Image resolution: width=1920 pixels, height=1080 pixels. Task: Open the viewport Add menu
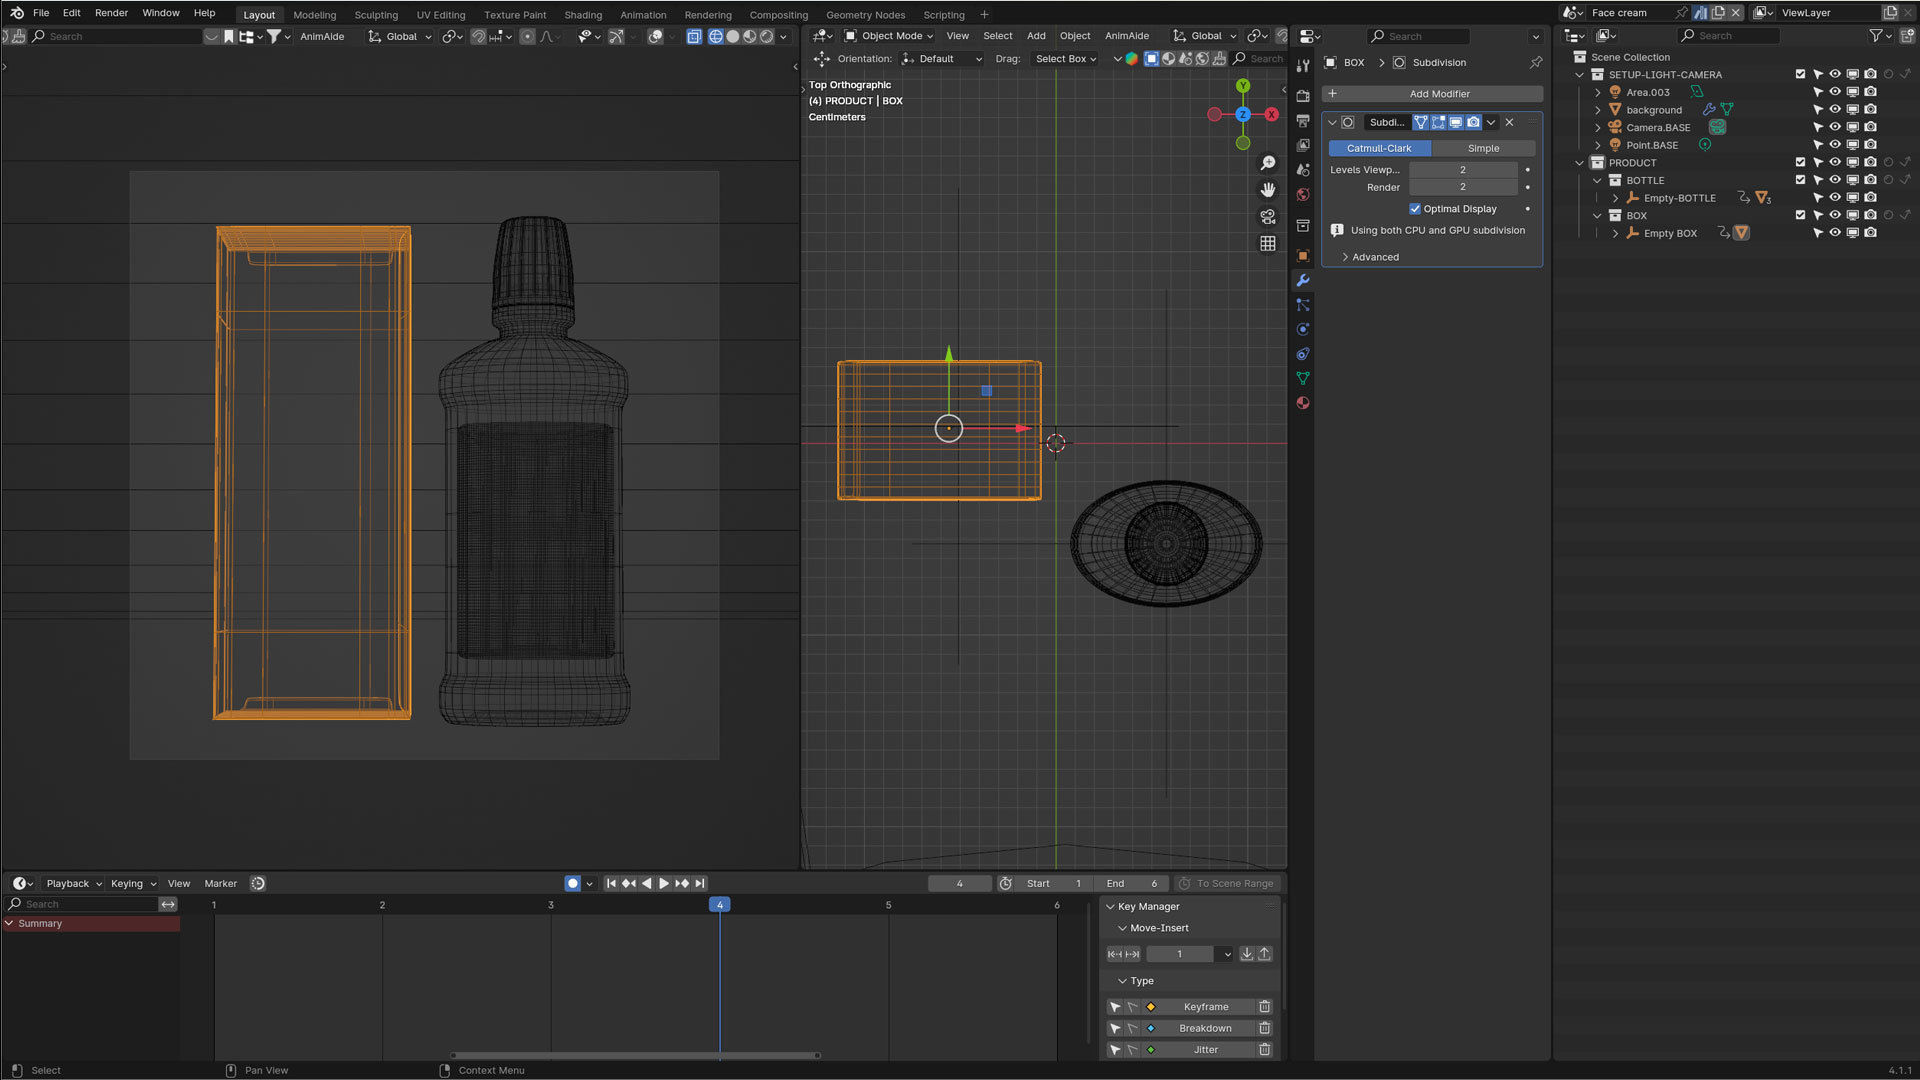click(1036, 36)
